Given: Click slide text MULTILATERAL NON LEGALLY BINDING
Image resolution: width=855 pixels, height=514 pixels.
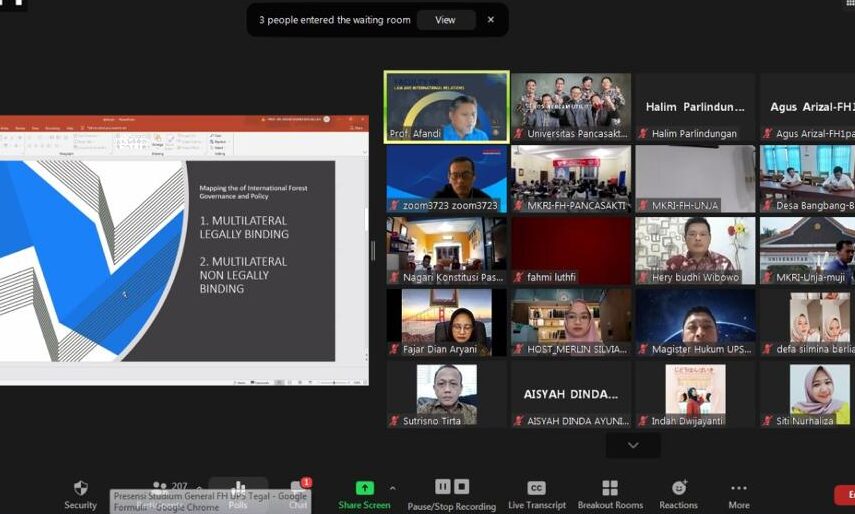Looking at the screenshot, I should [243, 275].
